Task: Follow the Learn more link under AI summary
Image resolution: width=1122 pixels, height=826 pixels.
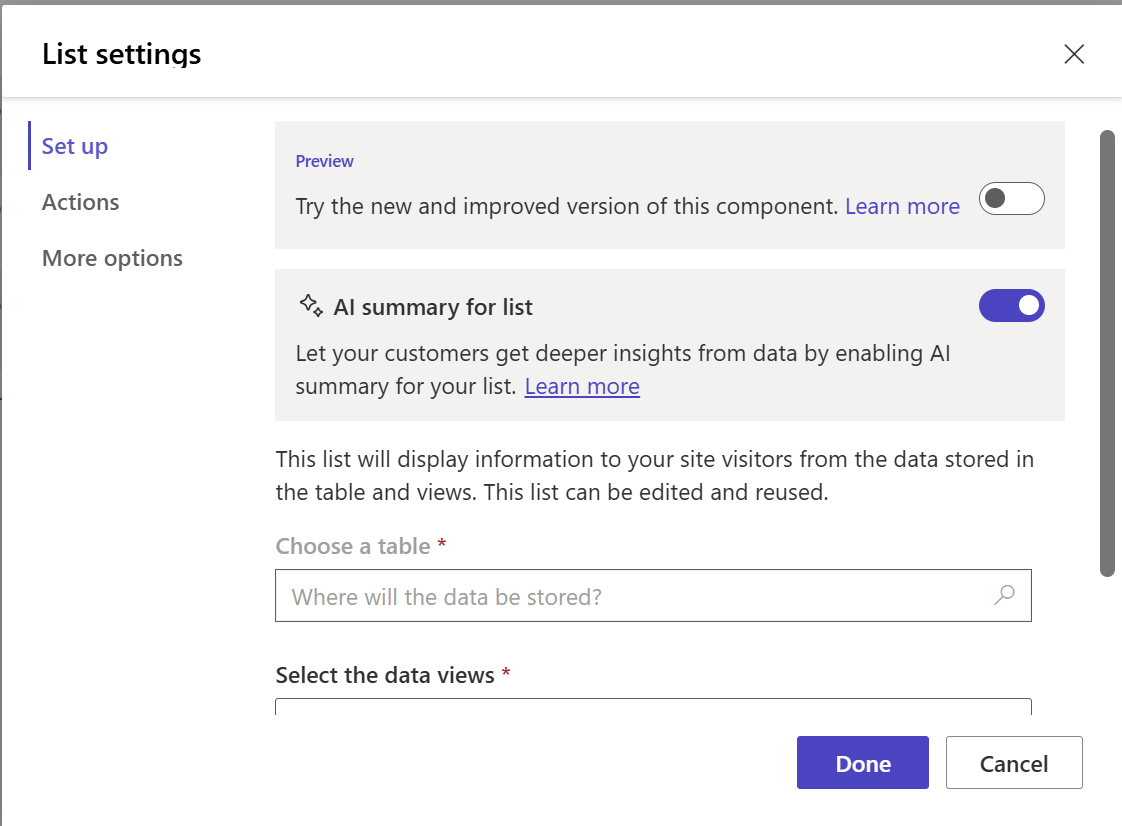Action: (x=582, y=386)
